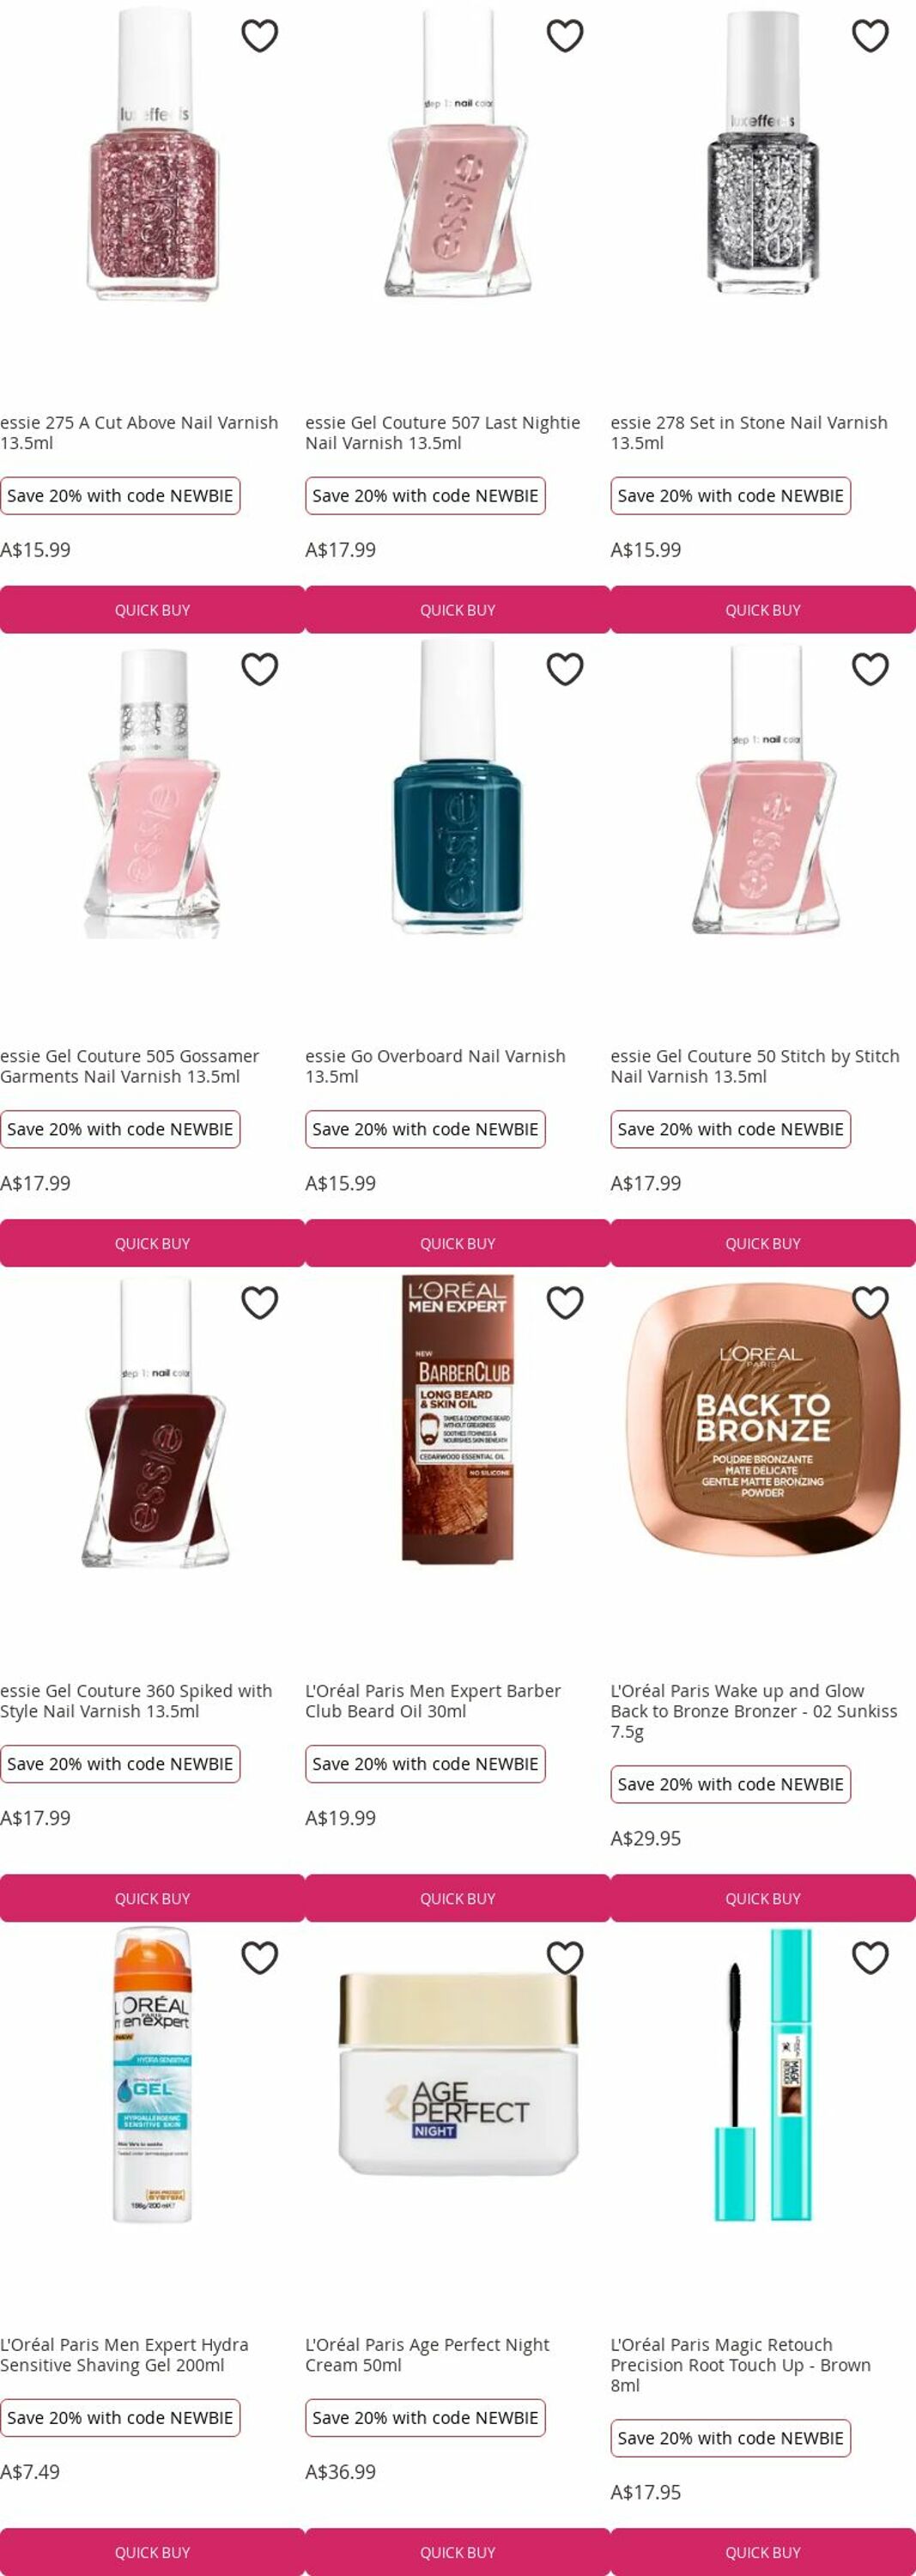Favorite the essie Gel Couture 507 Last Nightie
This screenshot has height=2576, width=916.
coord(565,36)
